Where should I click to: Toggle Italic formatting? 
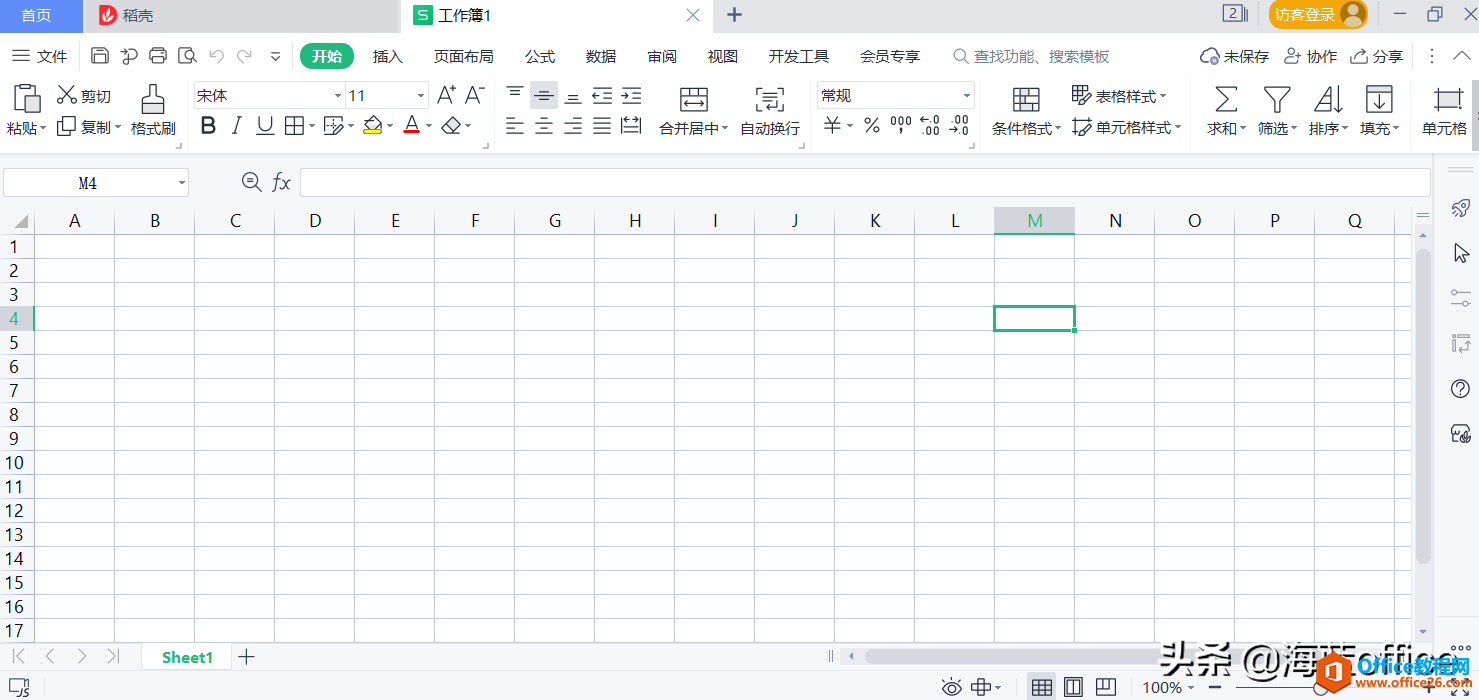237,126
